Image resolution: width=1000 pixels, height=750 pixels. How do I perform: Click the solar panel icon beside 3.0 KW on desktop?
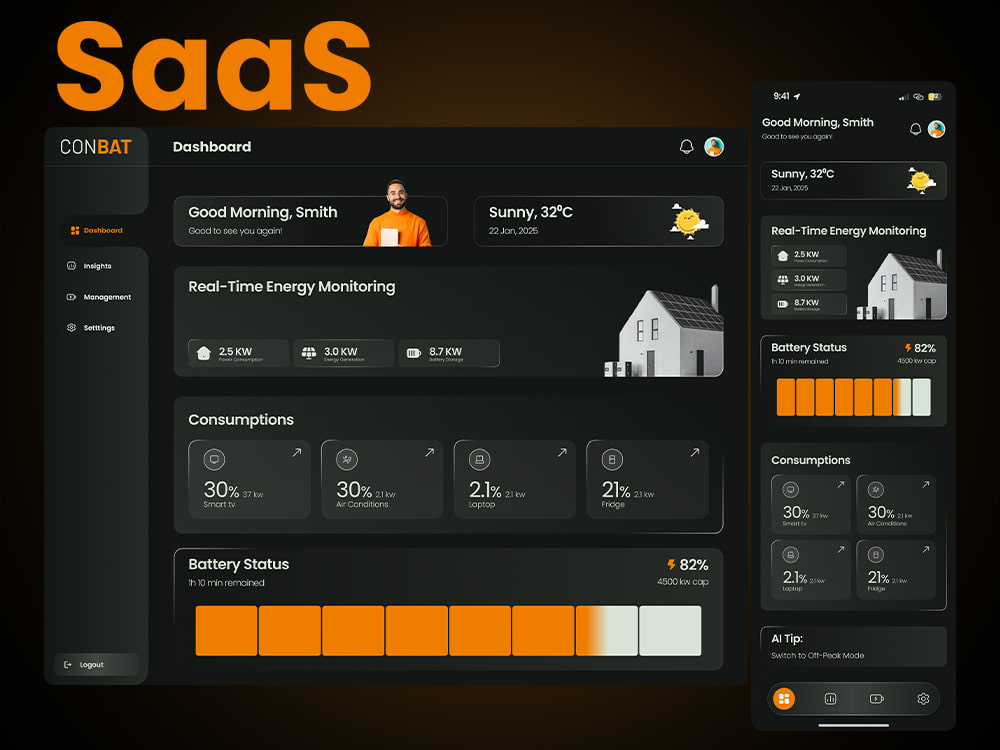tap(309, 353)
